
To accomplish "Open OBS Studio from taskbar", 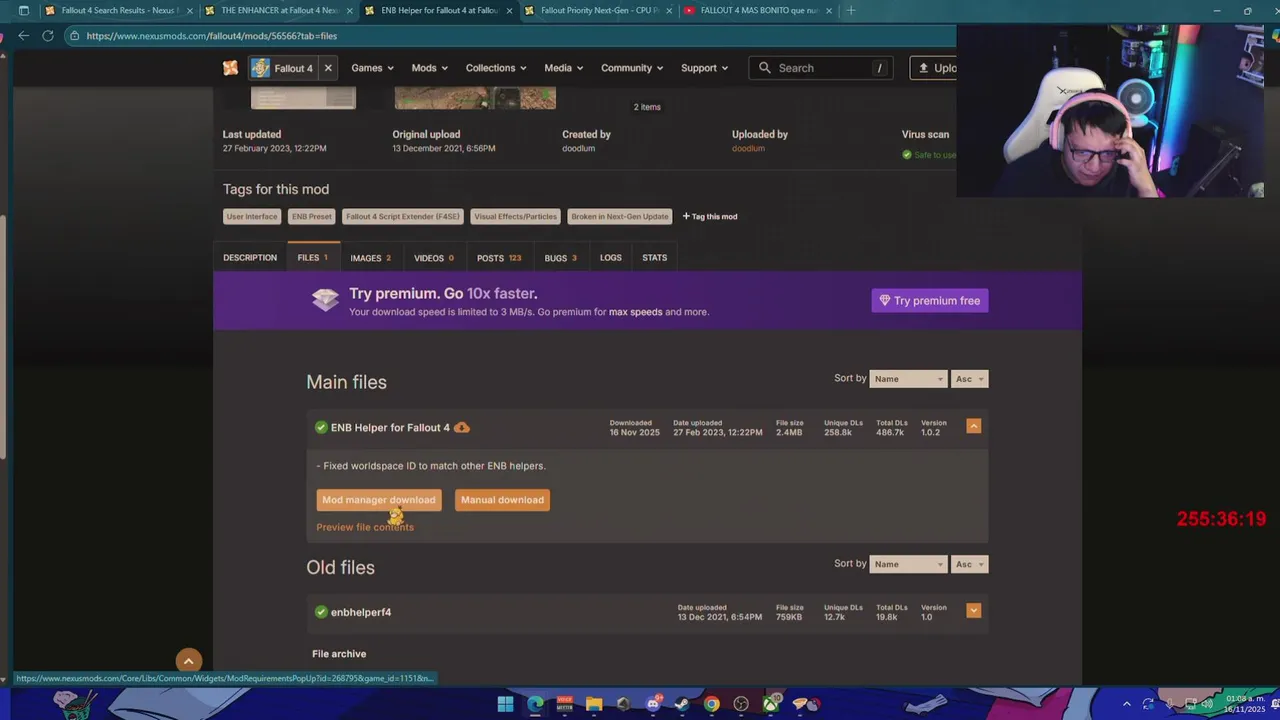I will point(741,704).
